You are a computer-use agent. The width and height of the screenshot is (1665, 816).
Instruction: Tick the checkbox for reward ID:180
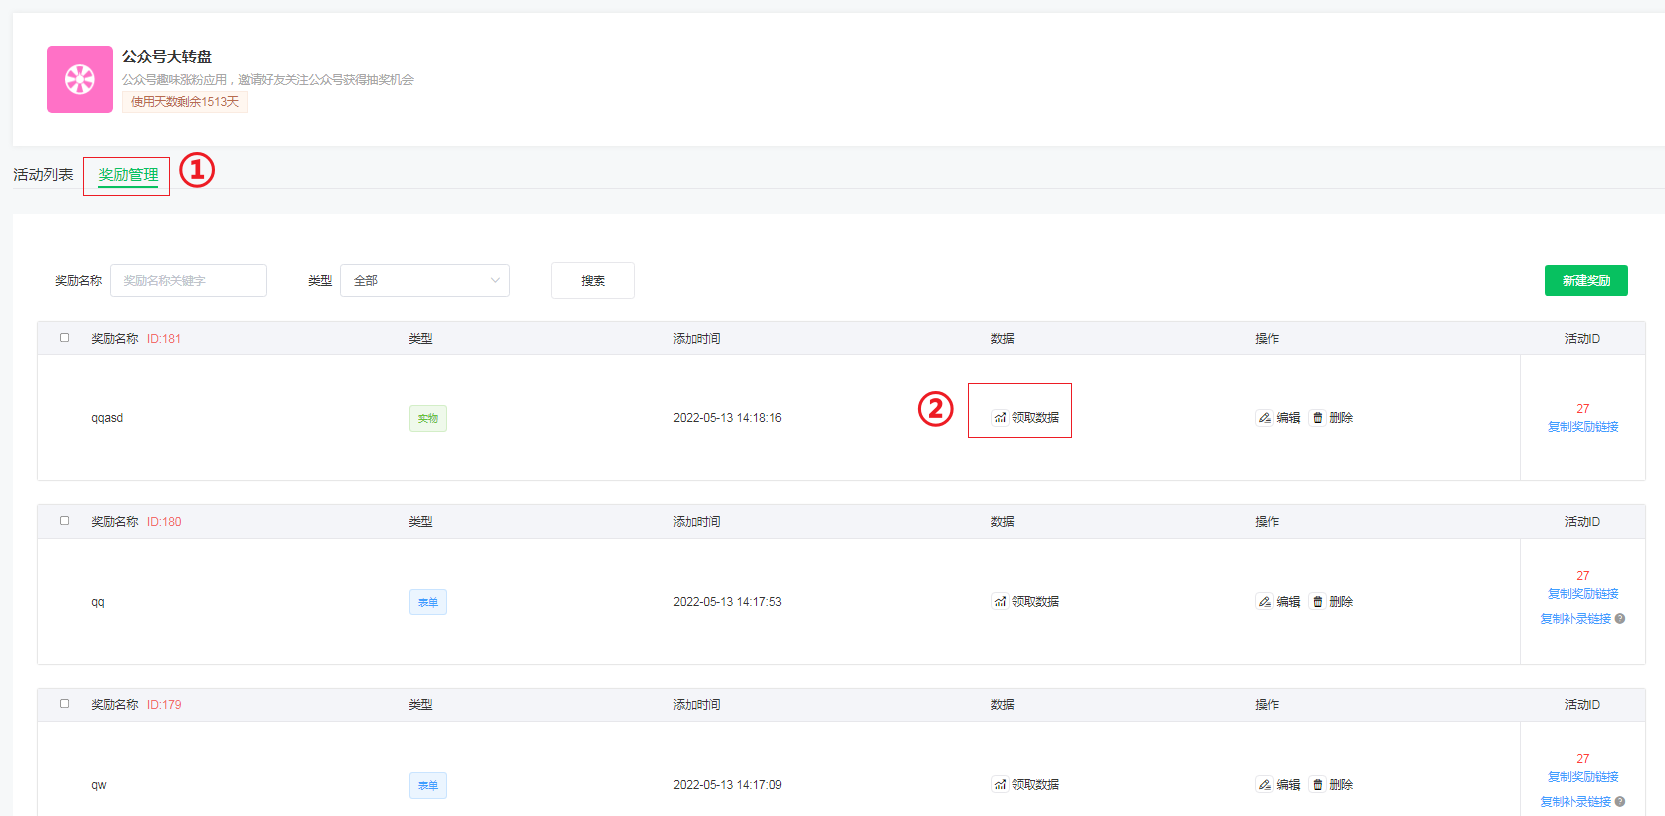click(x=65, y=521)
